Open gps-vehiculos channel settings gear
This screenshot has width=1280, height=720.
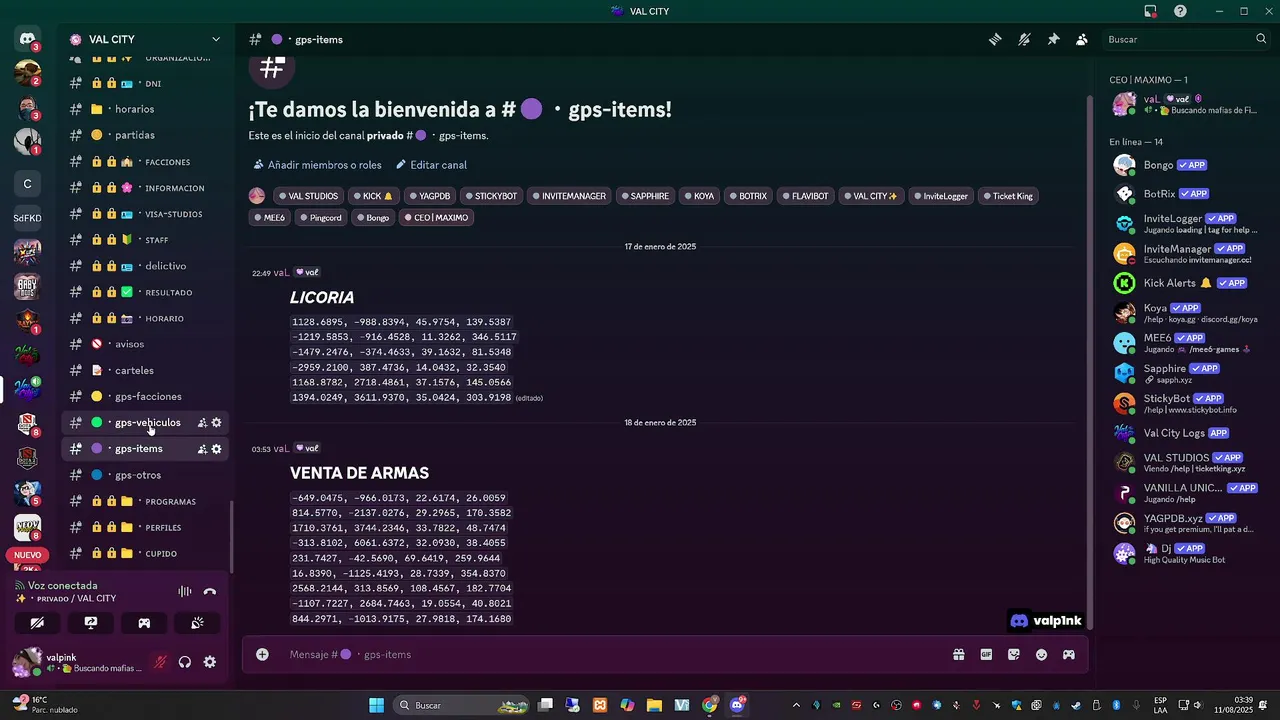click(x=216, y=423)
